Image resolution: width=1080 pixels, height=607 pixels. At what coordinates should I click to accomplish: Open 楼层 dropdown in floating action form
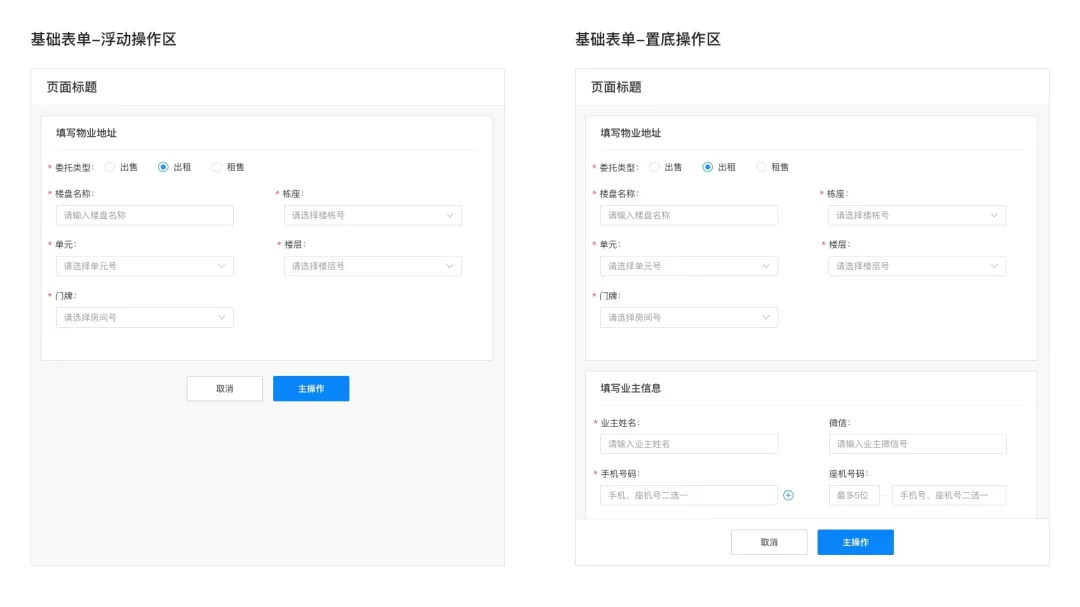click(x=373, y=266)
